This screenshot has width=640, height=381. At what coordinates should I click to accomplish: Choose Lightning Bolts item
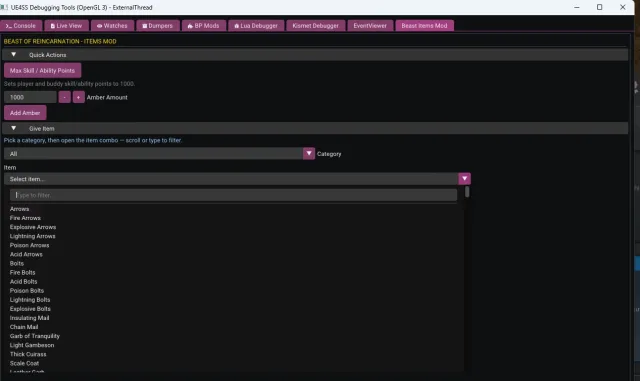(30, 300)
